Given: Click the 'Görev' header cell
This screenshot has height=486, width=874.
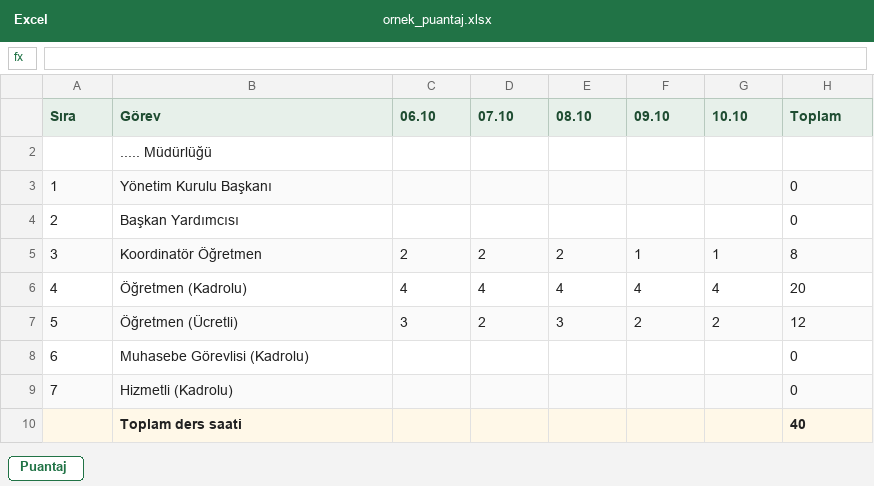Looking at the screenshot, I should [x=253, y=118].
